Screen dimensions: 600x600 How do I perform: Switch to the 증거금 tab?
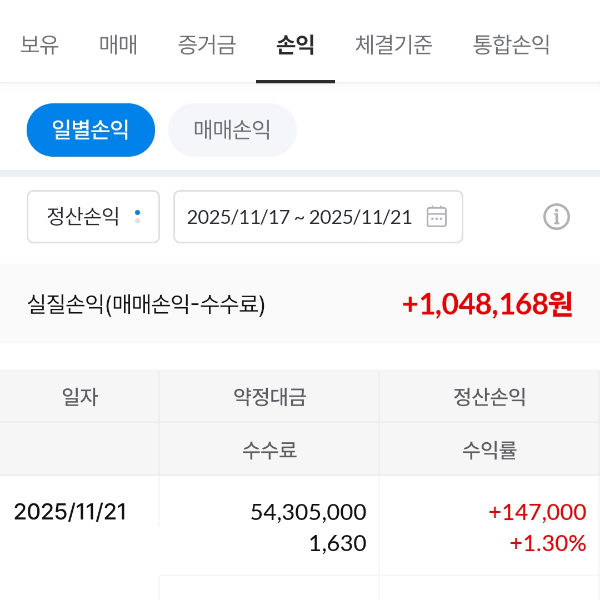click(206, 45)
